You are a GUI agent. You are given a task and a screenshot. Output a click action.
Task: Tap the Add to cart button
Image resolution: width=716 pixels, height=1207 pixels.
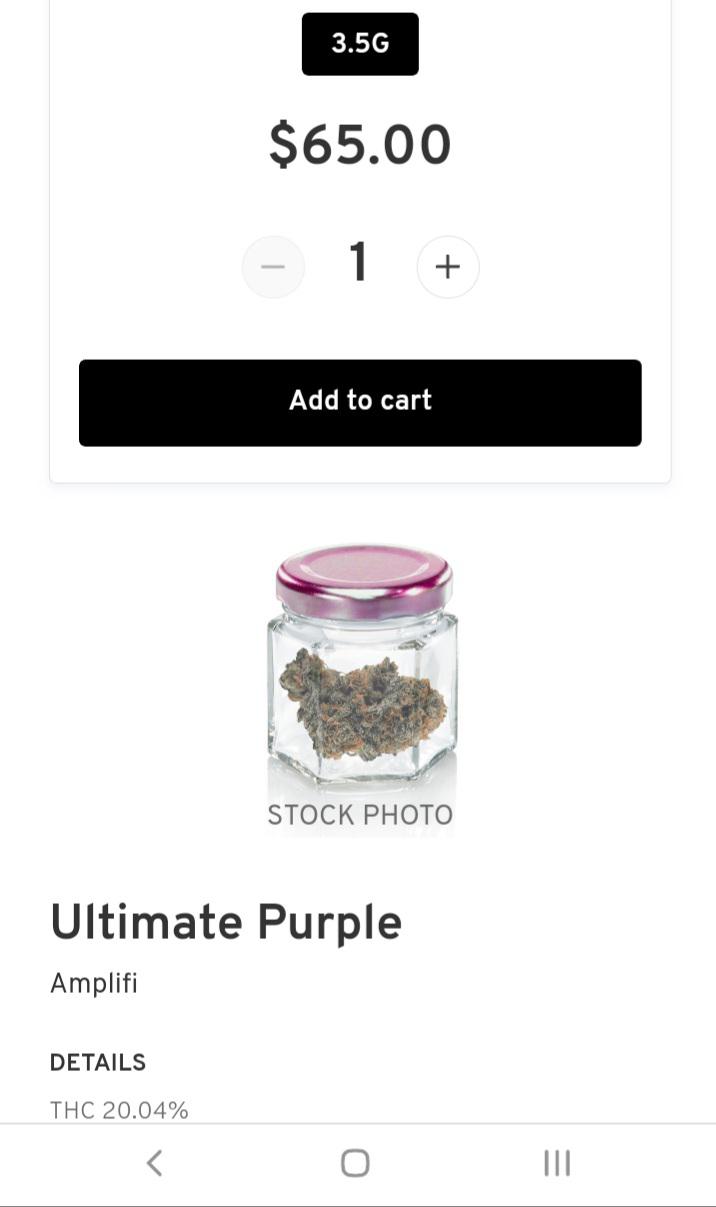[360, 402]
